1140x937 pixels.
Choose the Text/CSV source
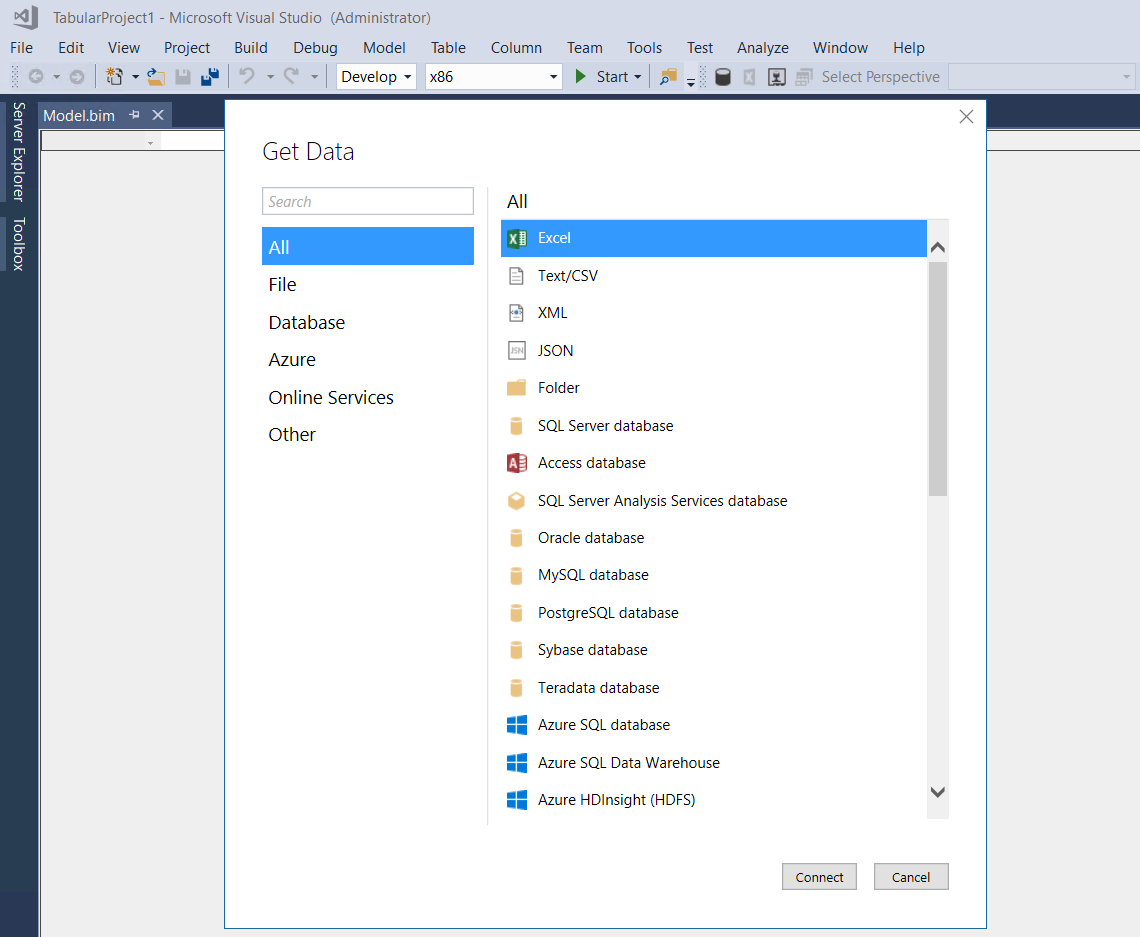pos(713,276)
